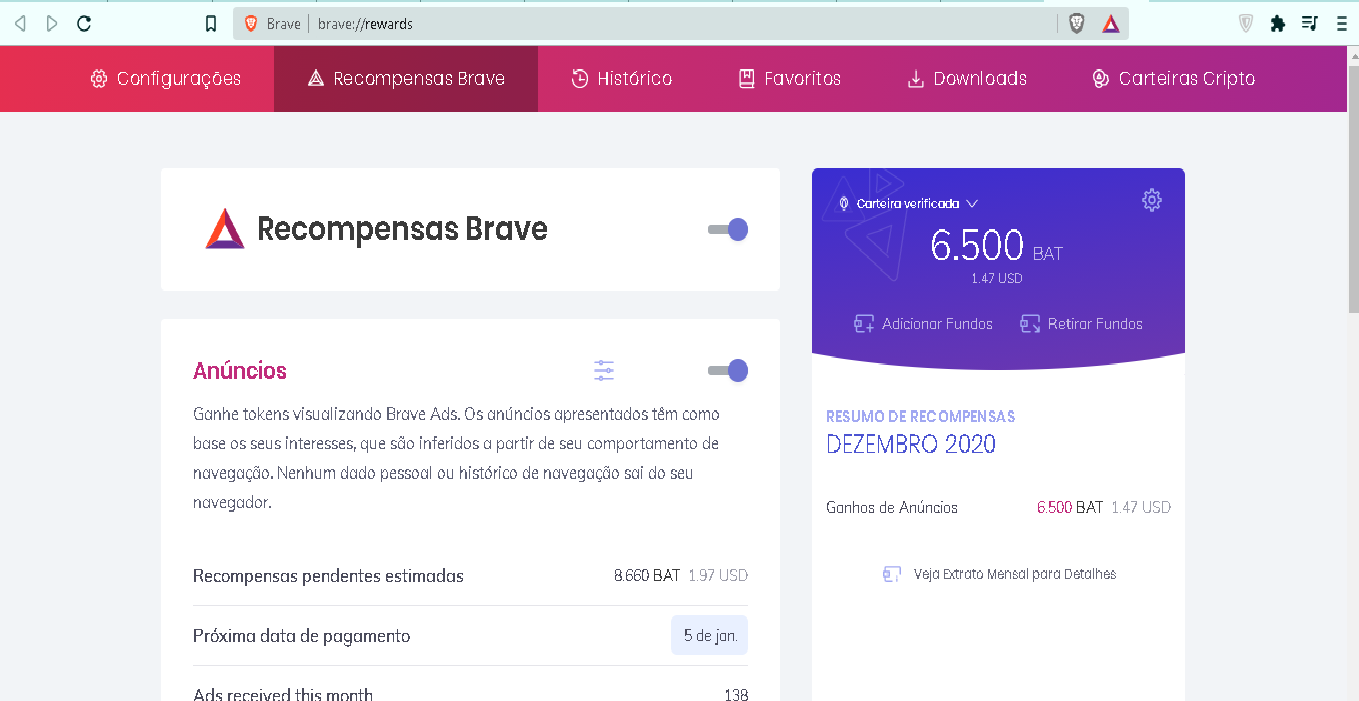1359x701 pixels.
Task: Open the Configurações tab
Action: pyautogui.click(x=166, y=79)
